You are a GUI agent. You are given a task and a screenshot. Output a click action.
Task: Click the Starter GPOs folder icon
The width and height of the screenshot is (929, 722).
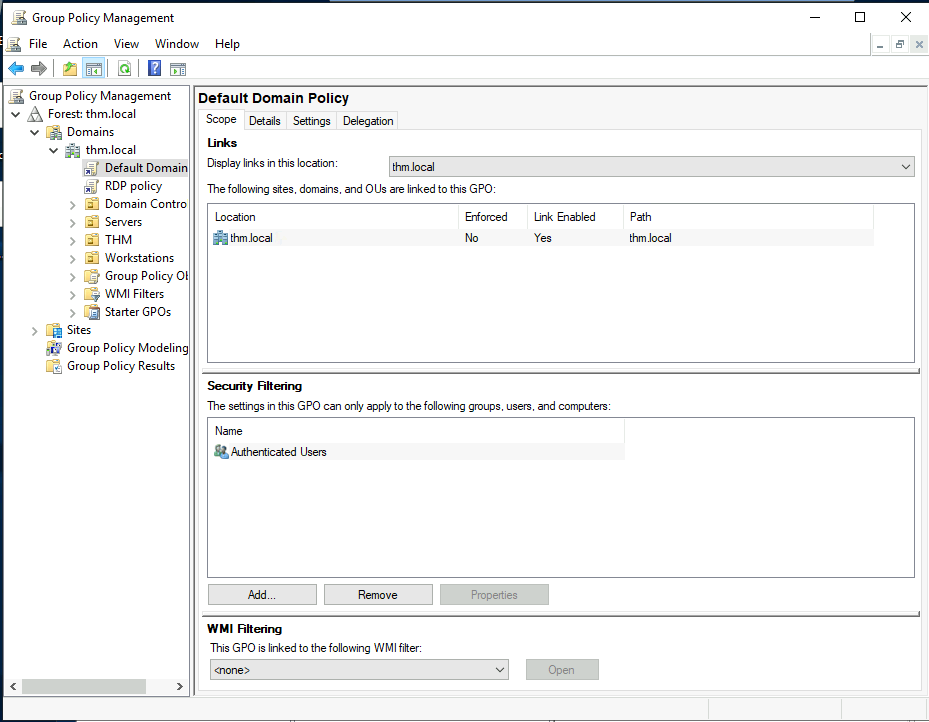click(92, 312)
